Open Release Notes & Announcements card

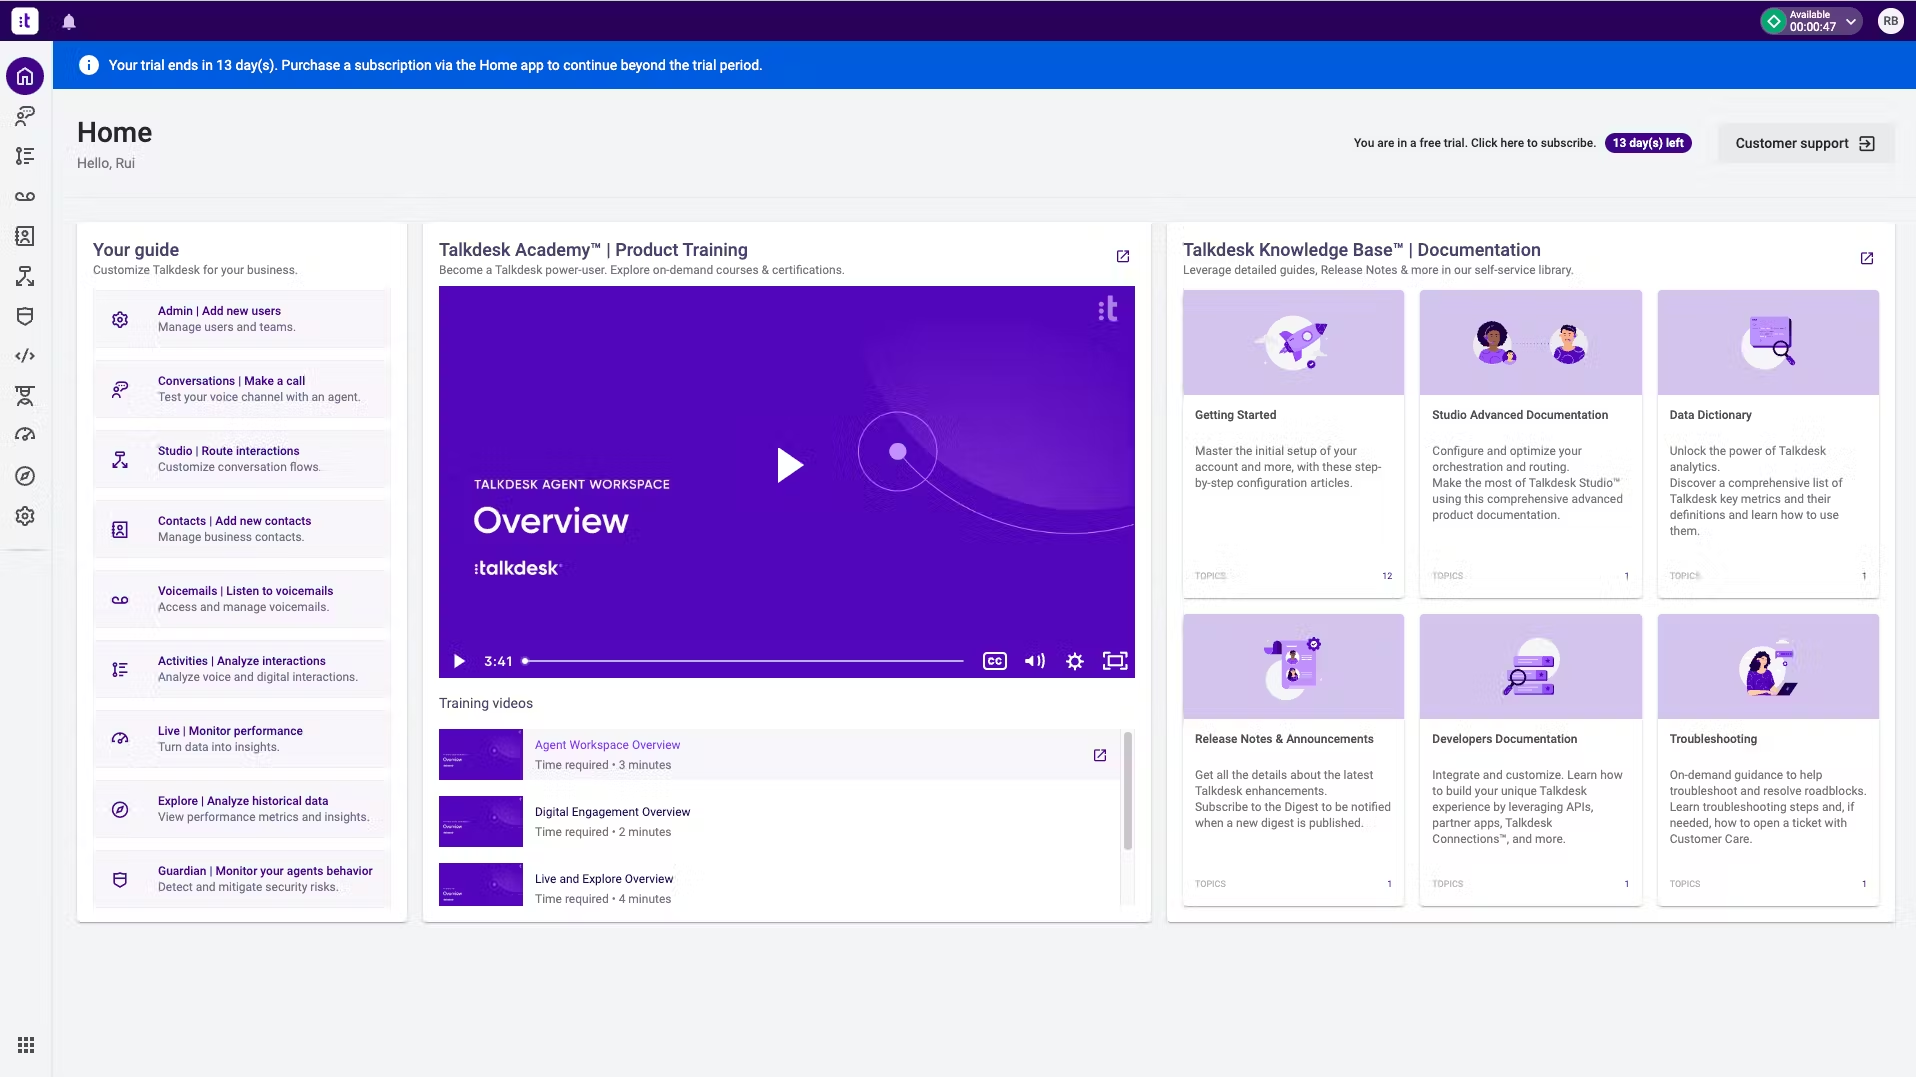(1293, 760)
